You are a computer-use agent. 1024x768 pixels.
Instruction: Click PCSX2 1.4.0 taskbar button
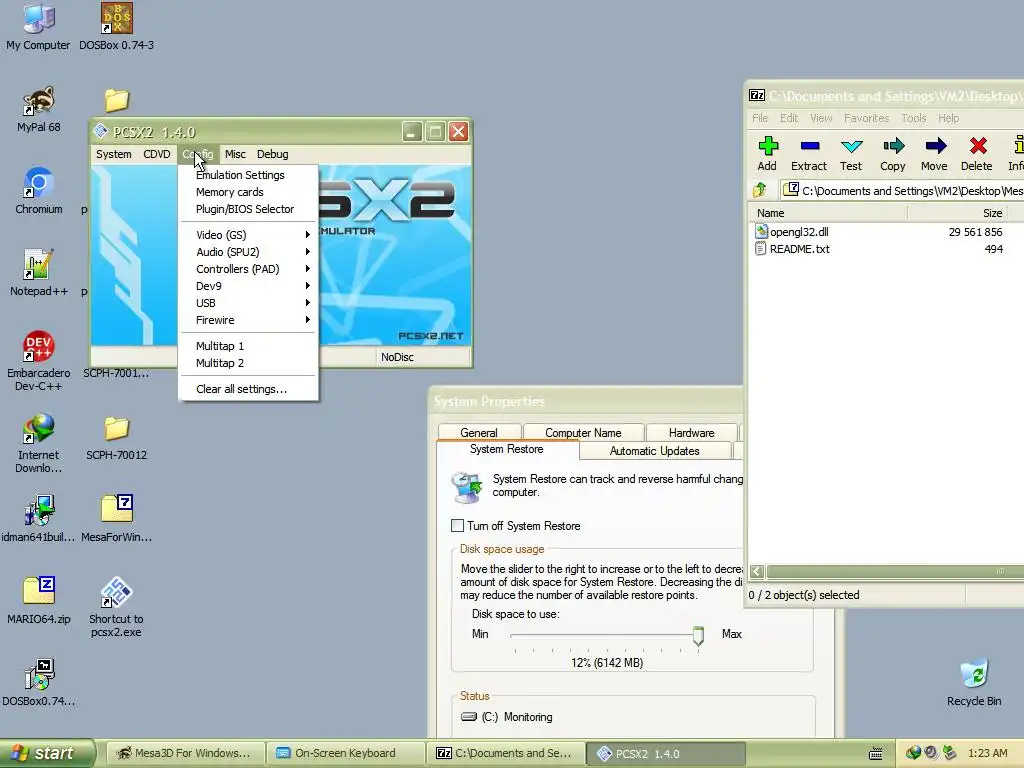pyautogui.click(x=666, y=753)
